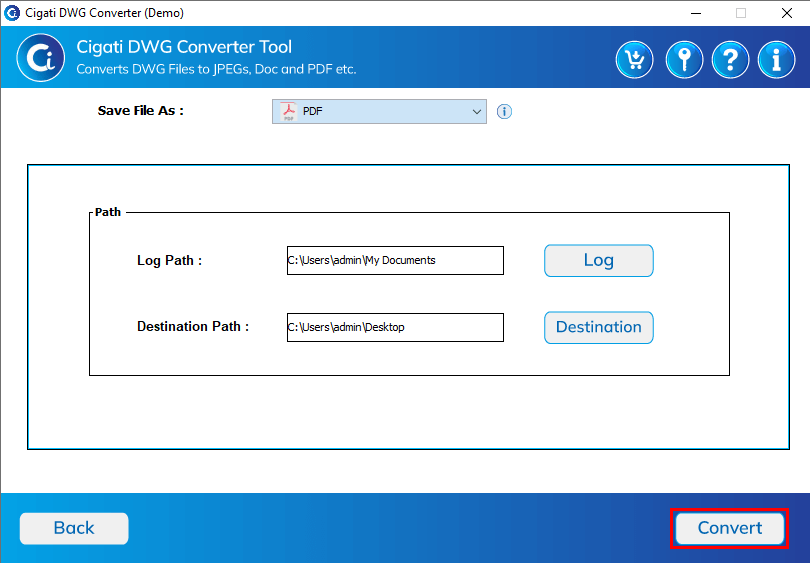Screen dimensions: 810x563
Task: Close the Cigati DWG Converter window
Action: (x=787, y=13)
